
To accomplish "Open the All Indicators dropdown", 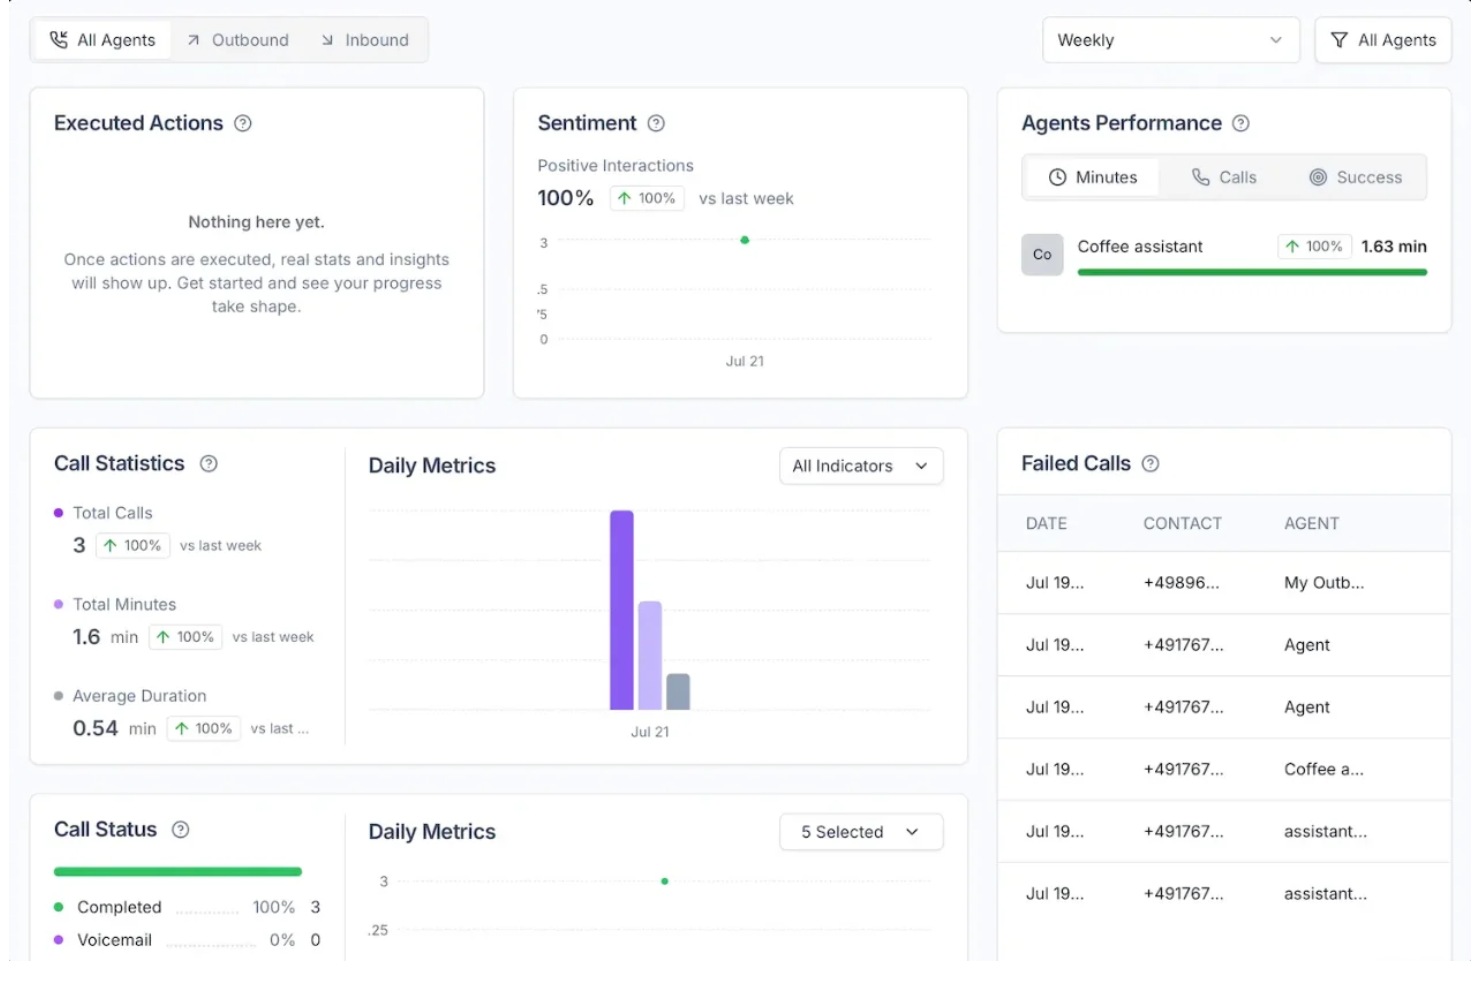I will pyautogui.click(x=859, y=466).
